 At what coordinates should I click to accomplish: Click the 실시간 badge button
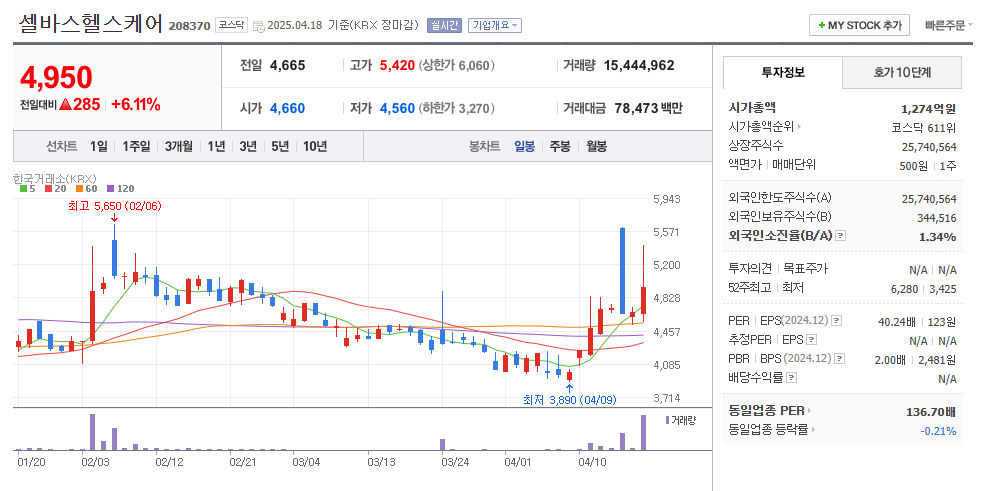(444, 26)
